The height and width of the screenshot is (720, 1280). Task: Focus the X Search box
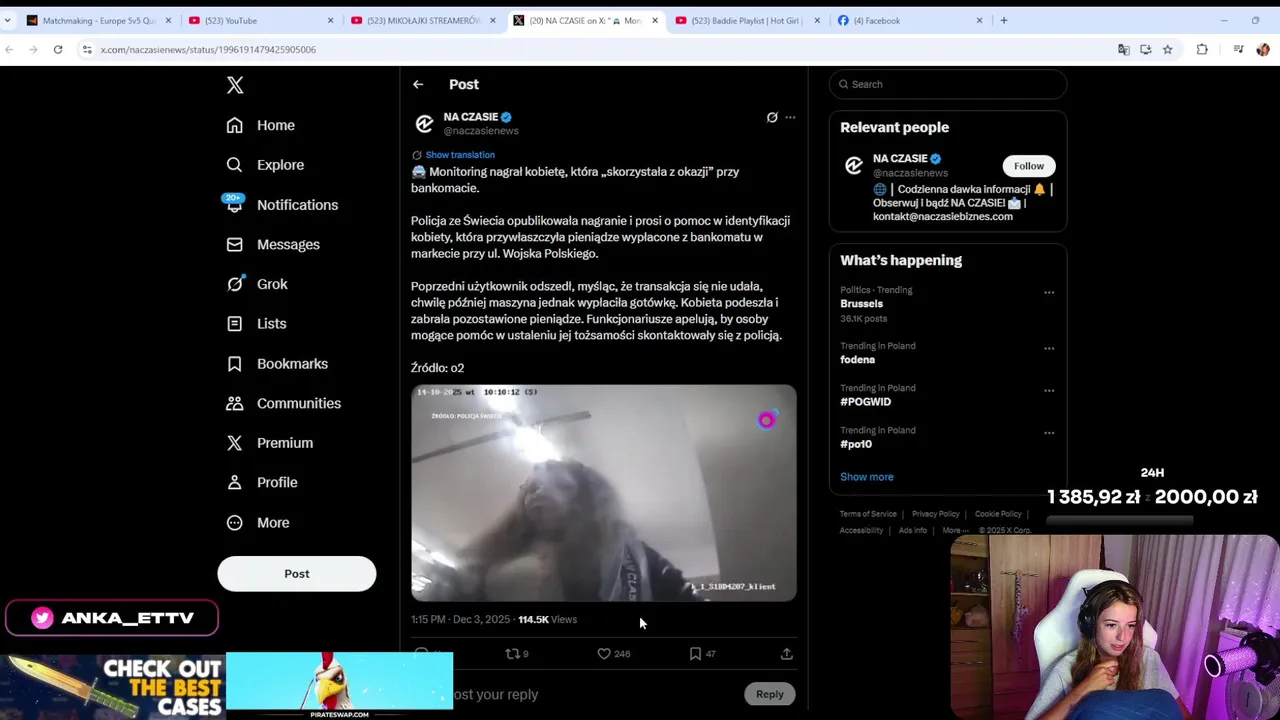[948, 84]
